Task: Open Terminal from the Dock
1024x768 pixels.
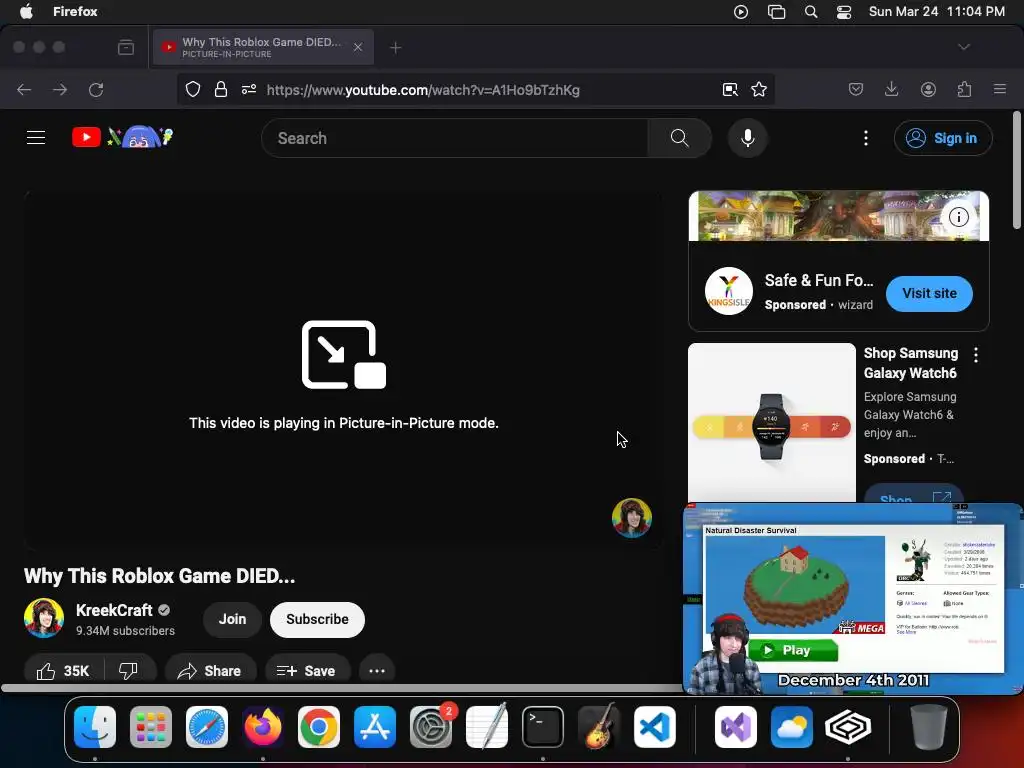Action: point(543,726)
